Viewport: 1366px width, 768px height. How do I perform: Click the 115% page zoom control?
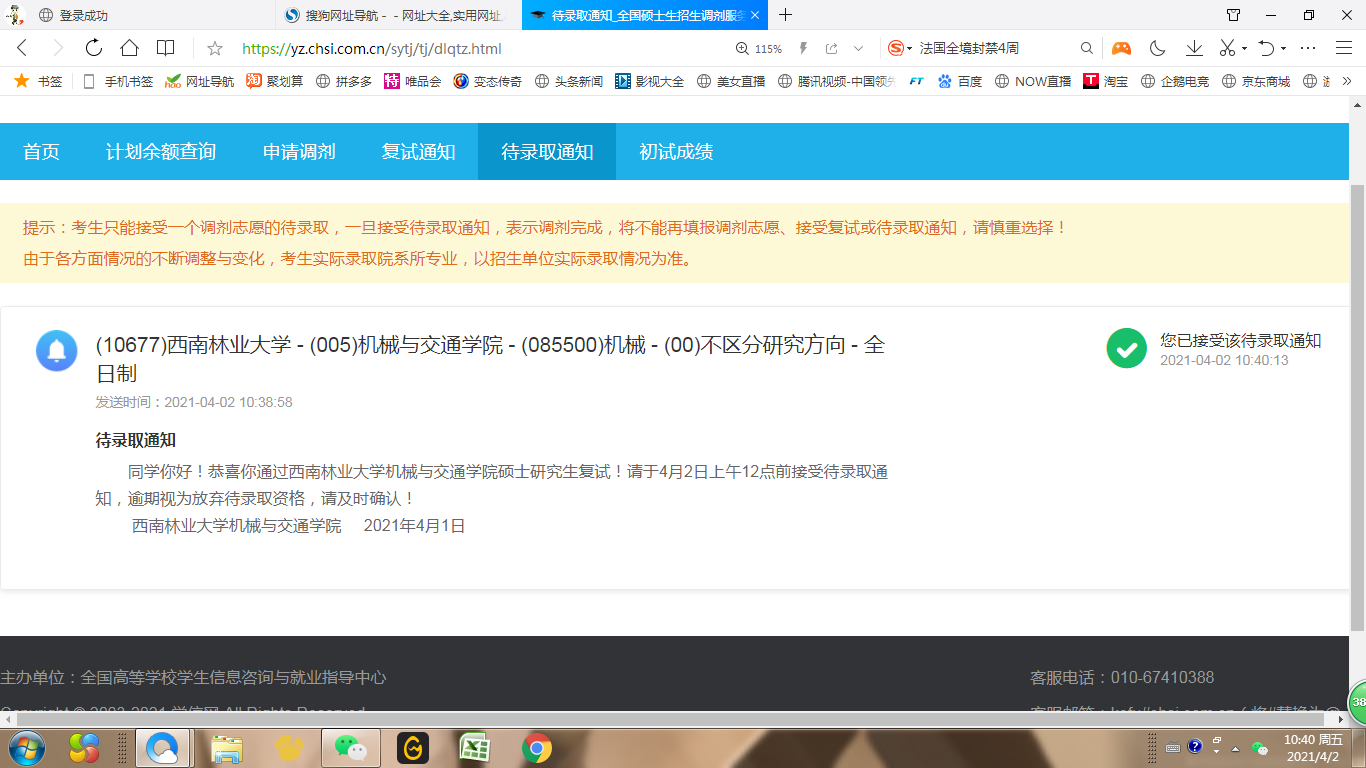759,48
